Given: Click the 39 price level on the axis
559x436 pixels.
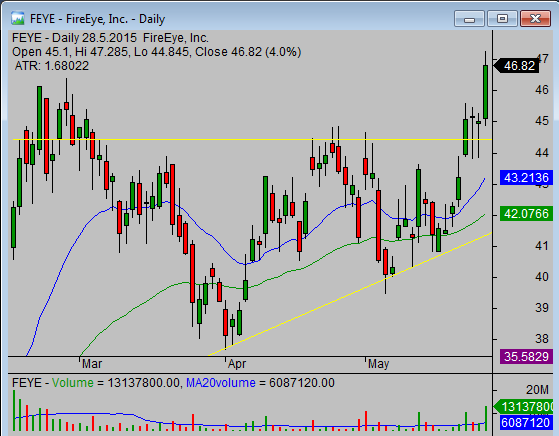Looking at the screenshot, I should pos(542,308).
